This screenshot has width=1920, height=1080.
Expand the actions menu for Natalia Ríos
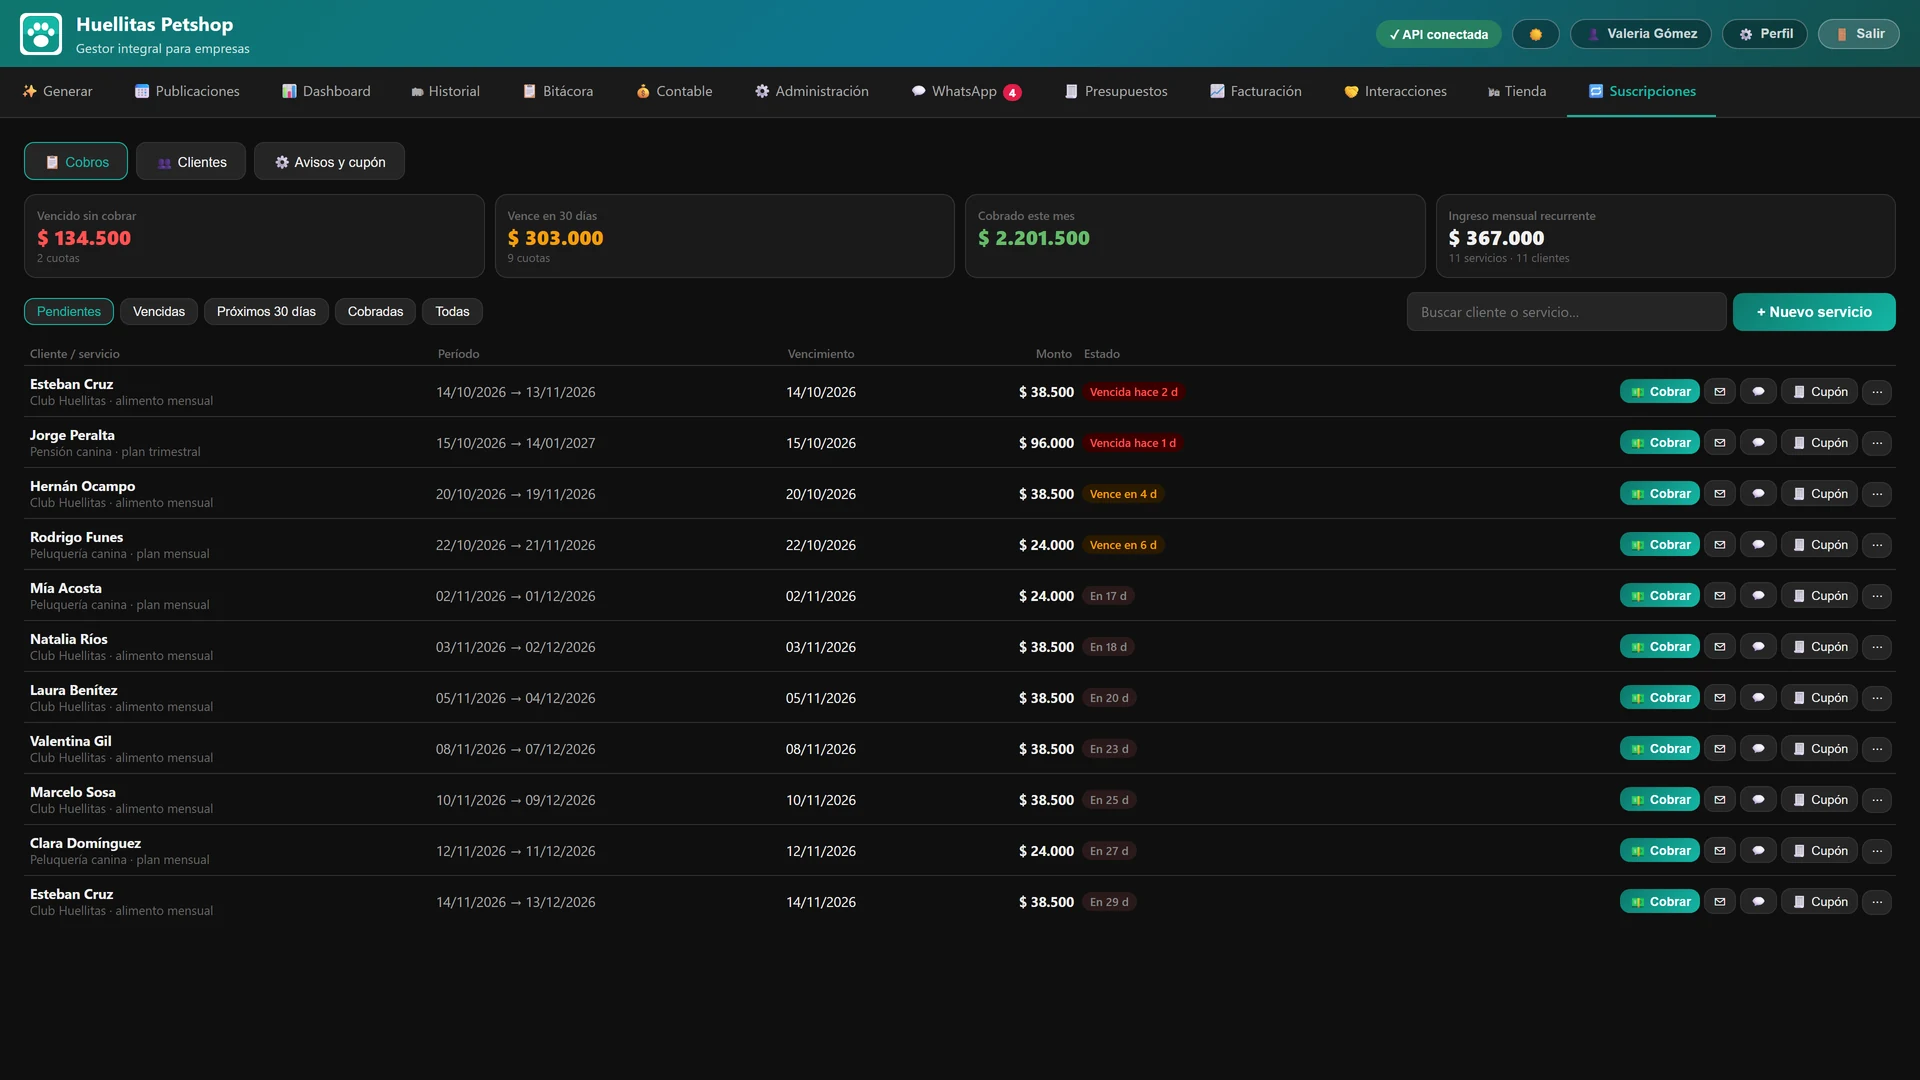pos(1877,647)
